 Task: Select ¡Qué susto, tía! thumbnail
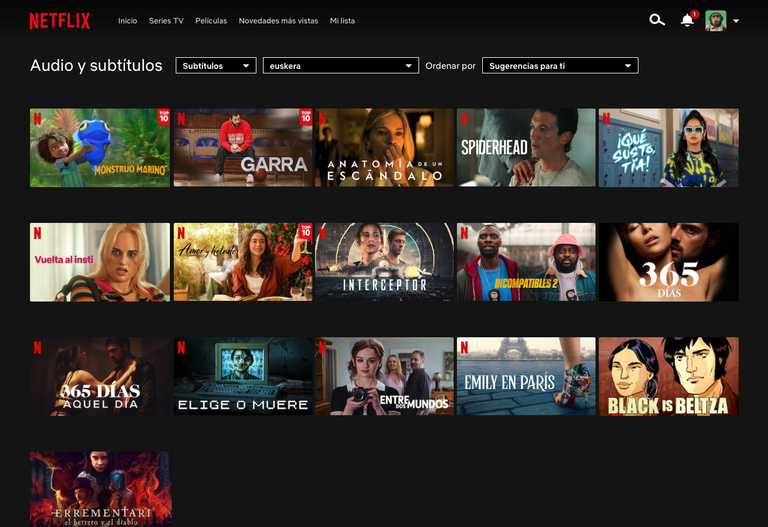(x=669, y=147)
